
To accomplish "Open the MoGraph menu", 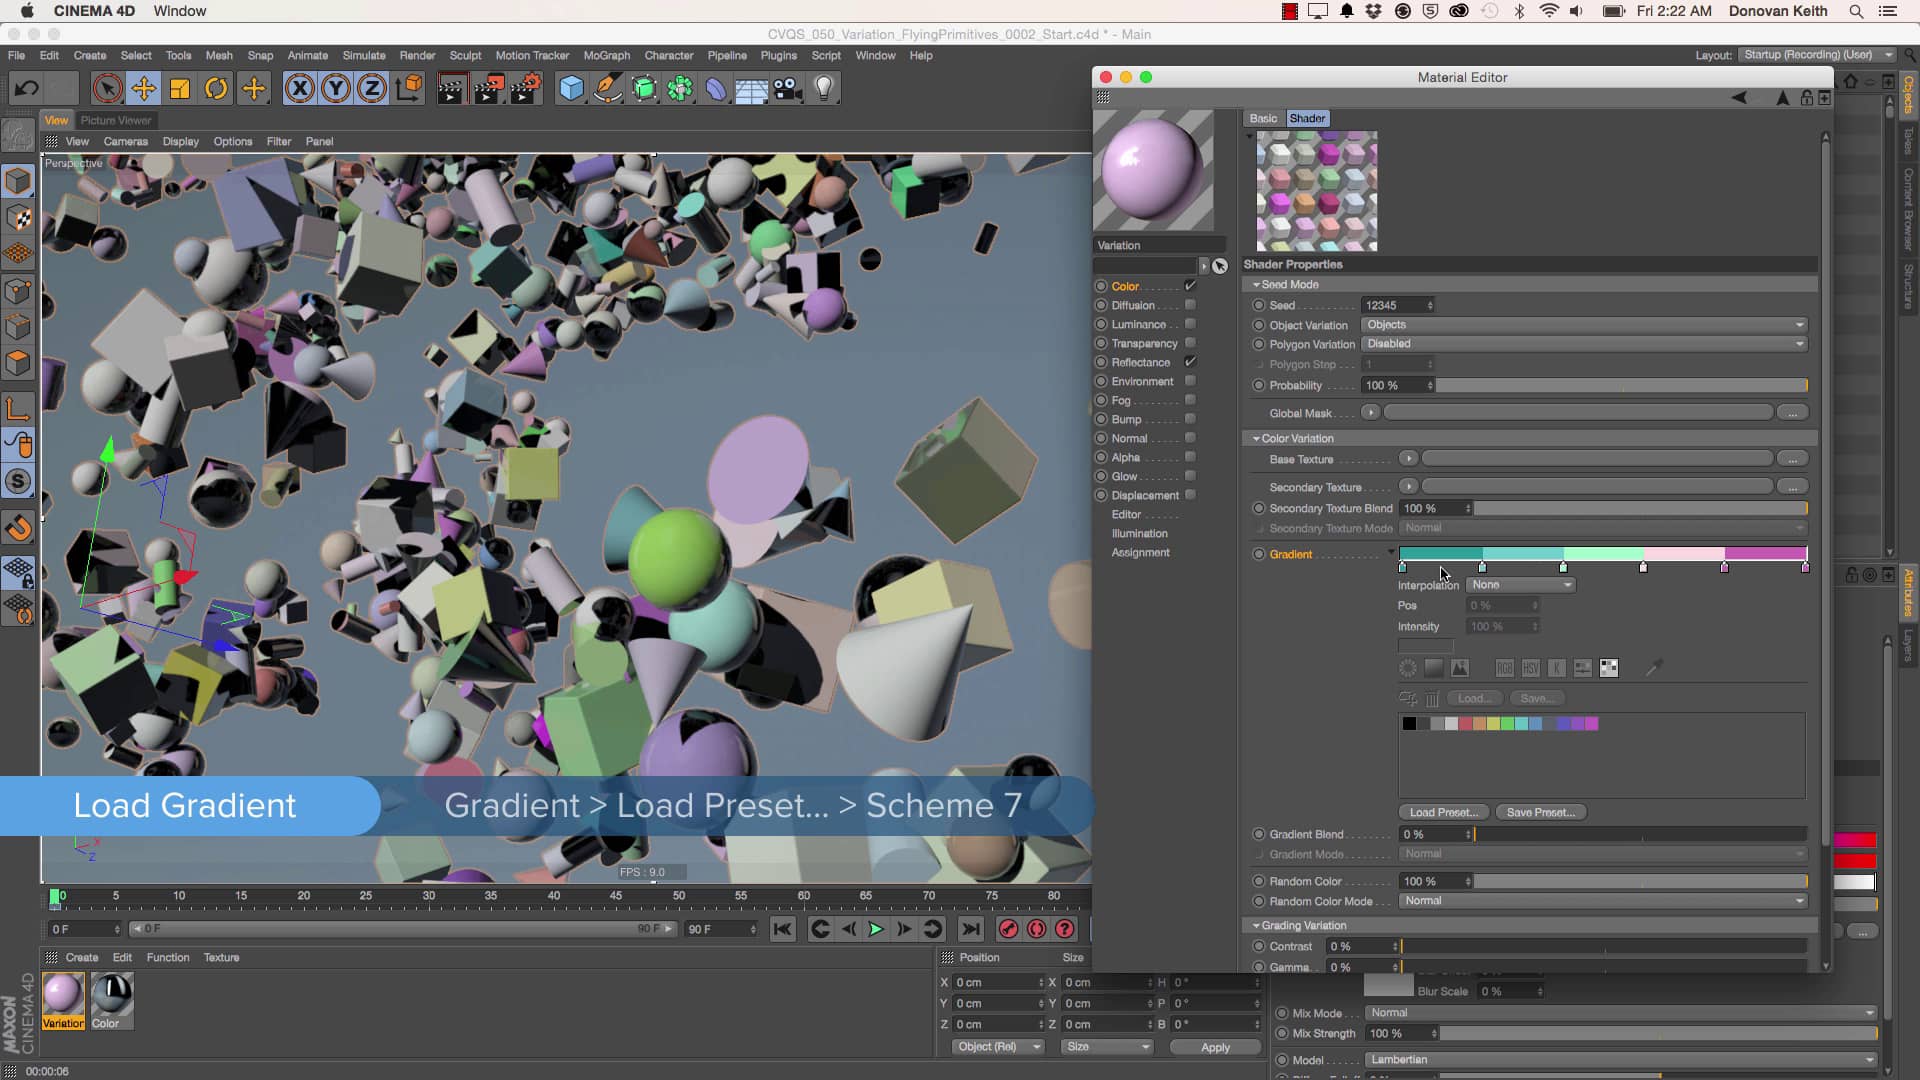I will pos(607,55).
